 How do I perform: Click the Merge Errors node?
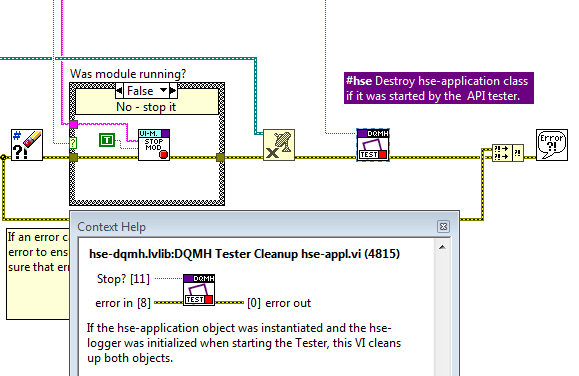point(508,153)
